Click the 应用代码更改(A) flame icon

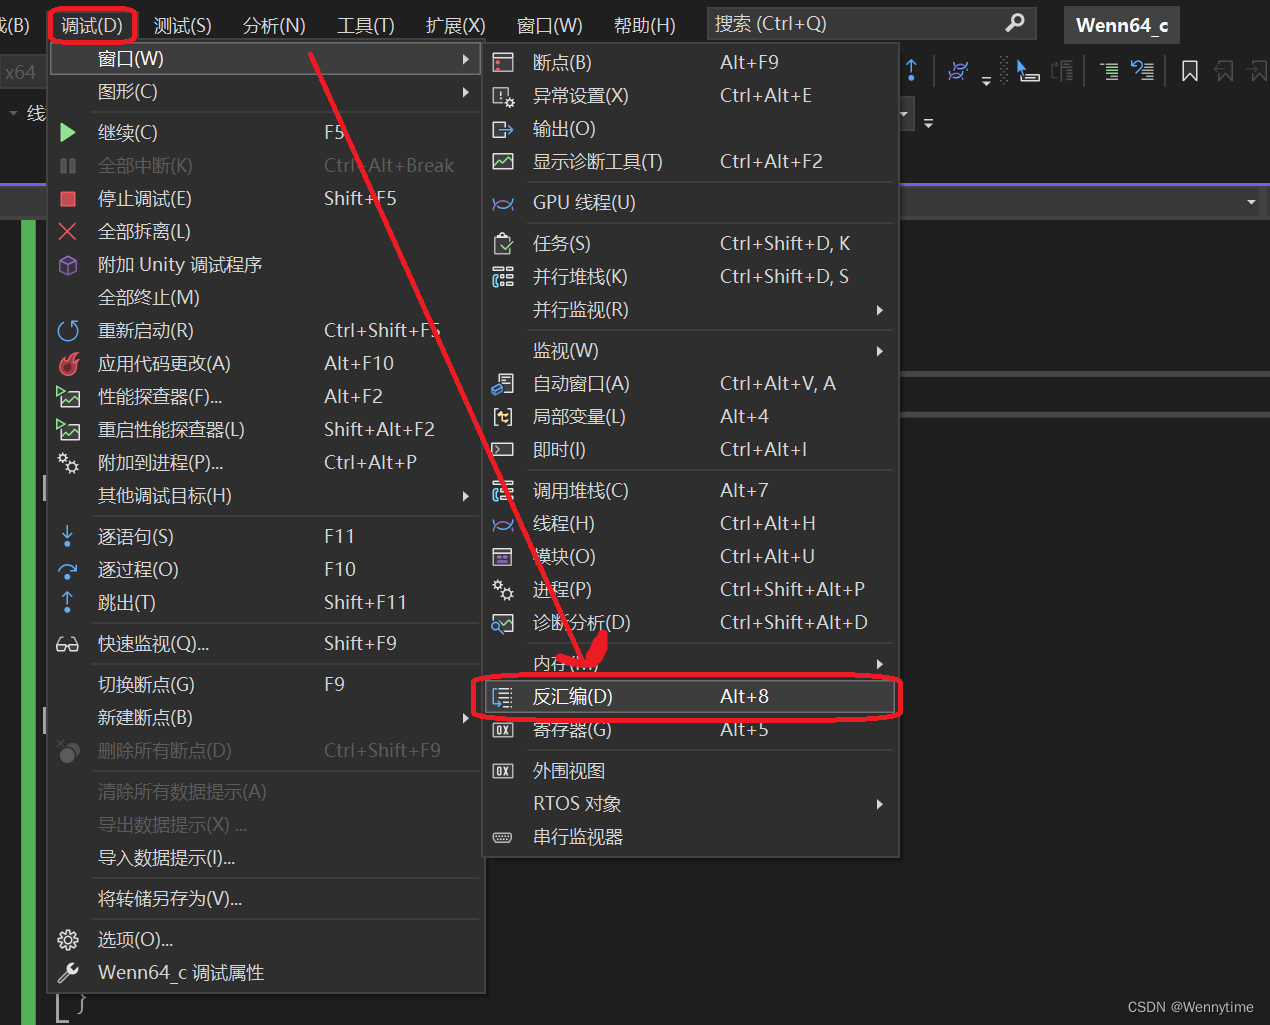coord(68,364)
